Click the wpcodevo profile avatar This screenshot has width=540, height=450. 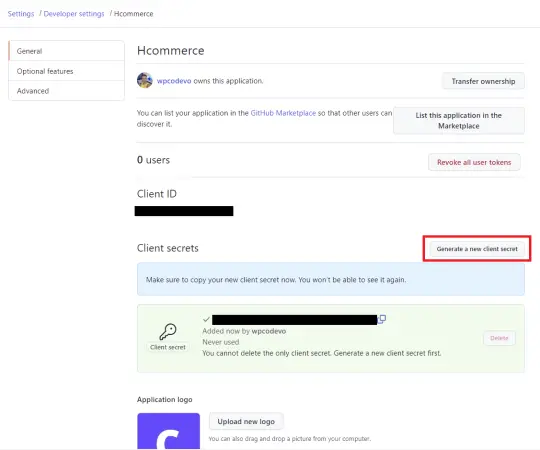(x=145, y=80)
